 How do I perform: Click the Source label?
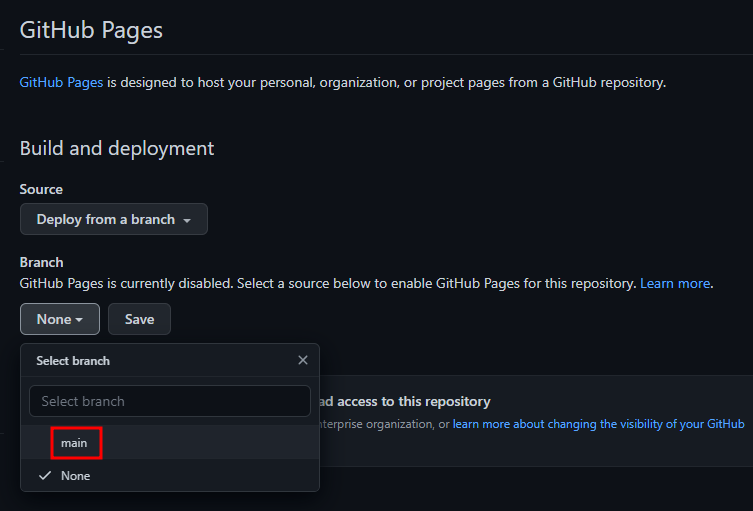coord(41,189)
